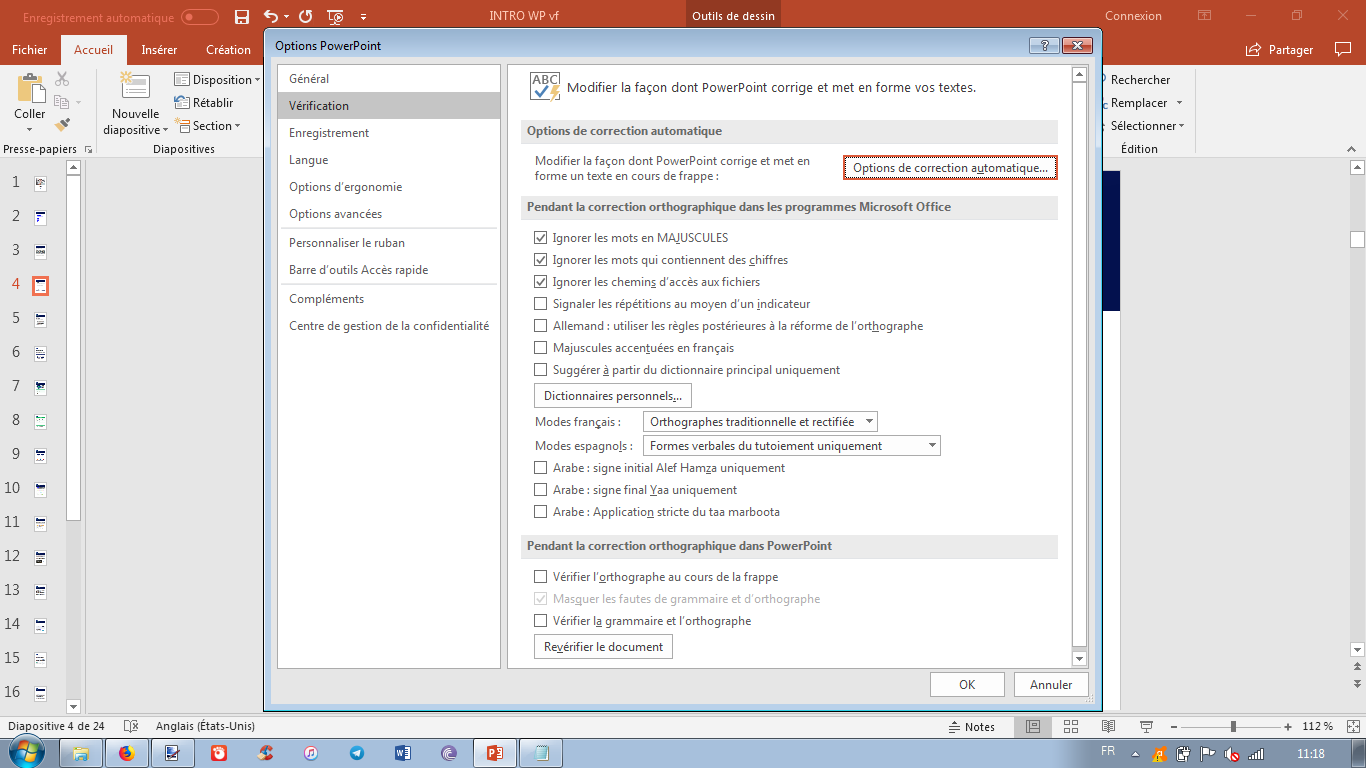
Task: Open Word from the taskbar
Action: [403, 753]
